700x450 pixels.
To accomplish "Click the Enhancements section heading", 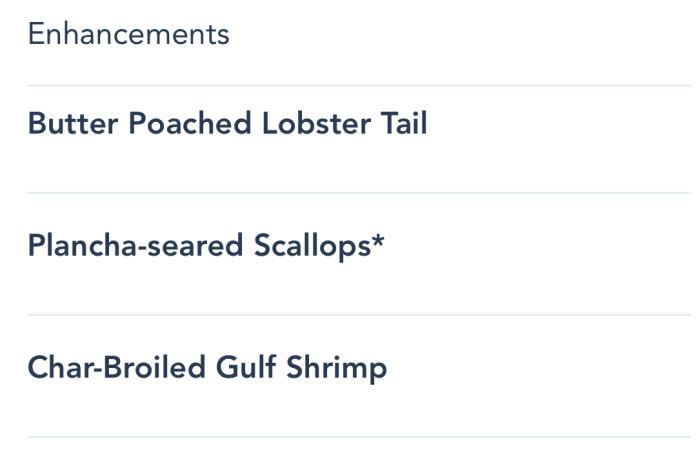I will [x=128, y=34].
